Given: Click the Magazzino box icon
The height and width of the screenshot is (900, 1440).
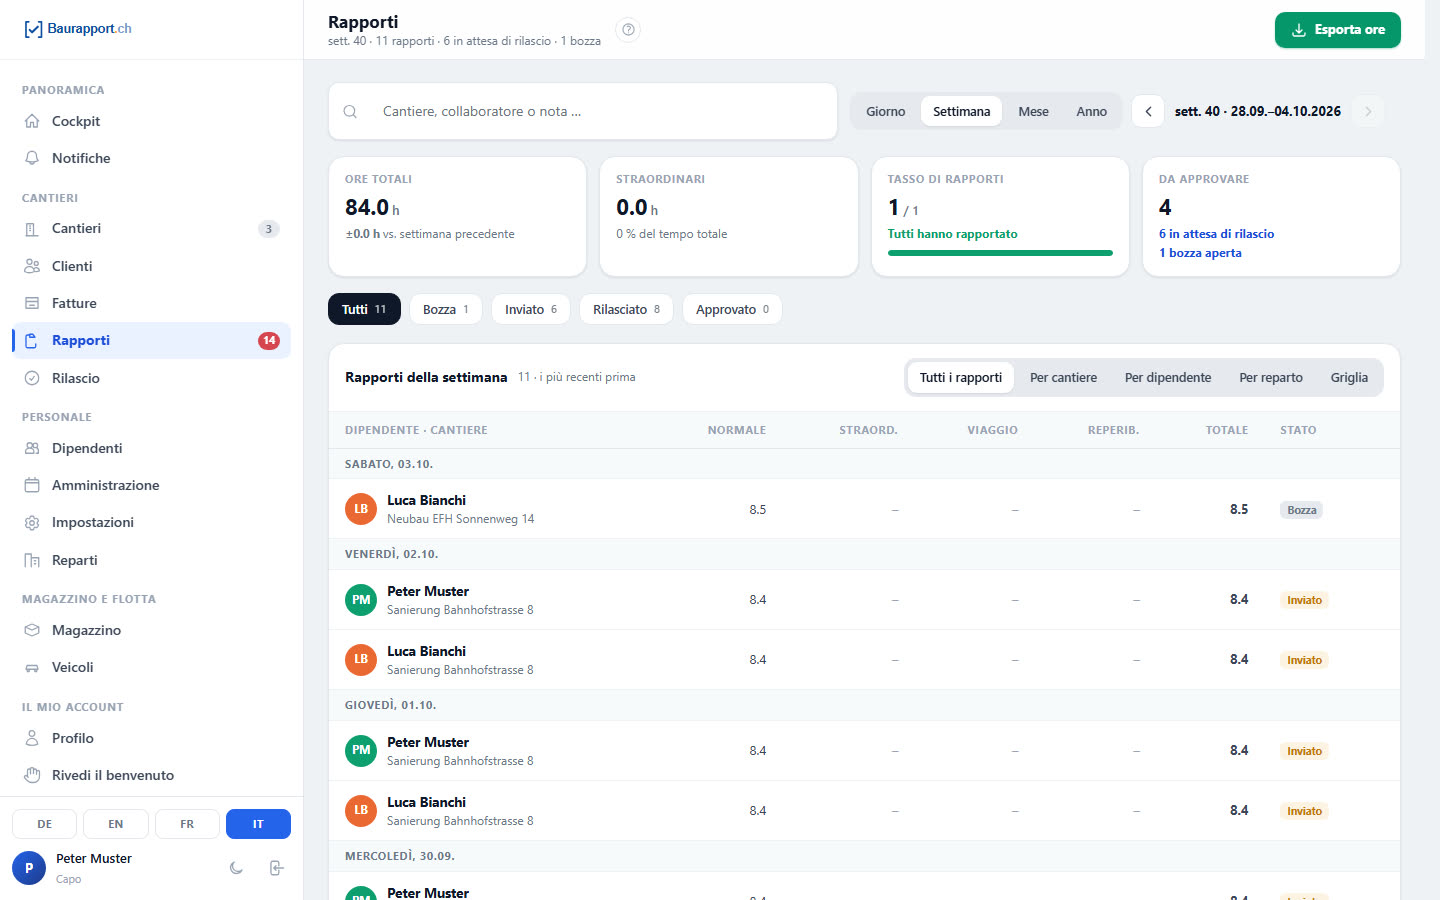Looking at the screenshot, I should (x=32, y=630).
